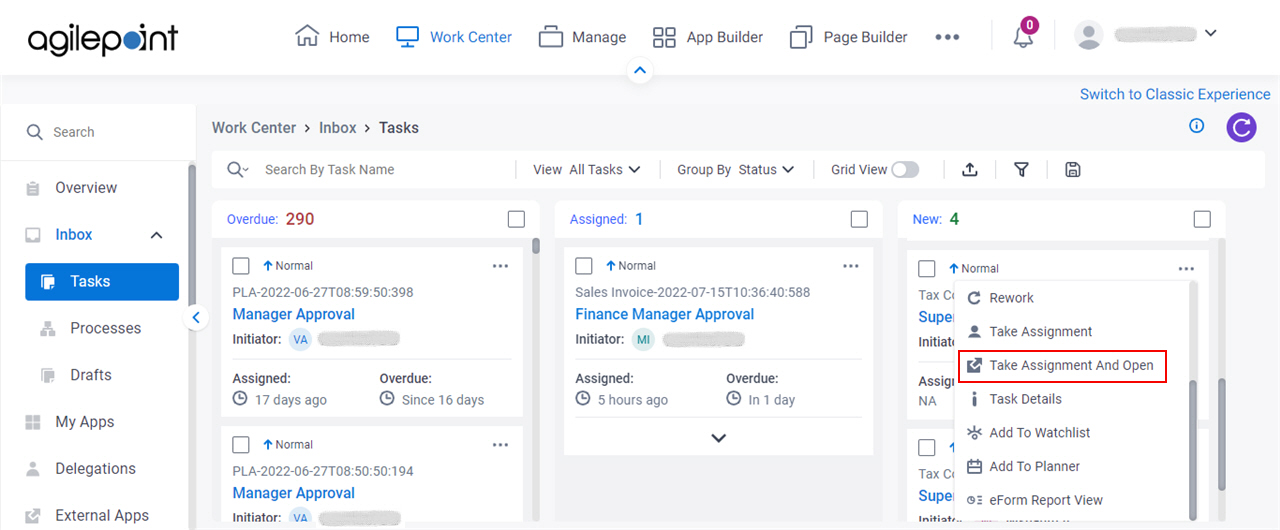The width and height of the screenshot is (1280, 530).
Task: Click the Overdue column scrollbar
Action: 536,246
